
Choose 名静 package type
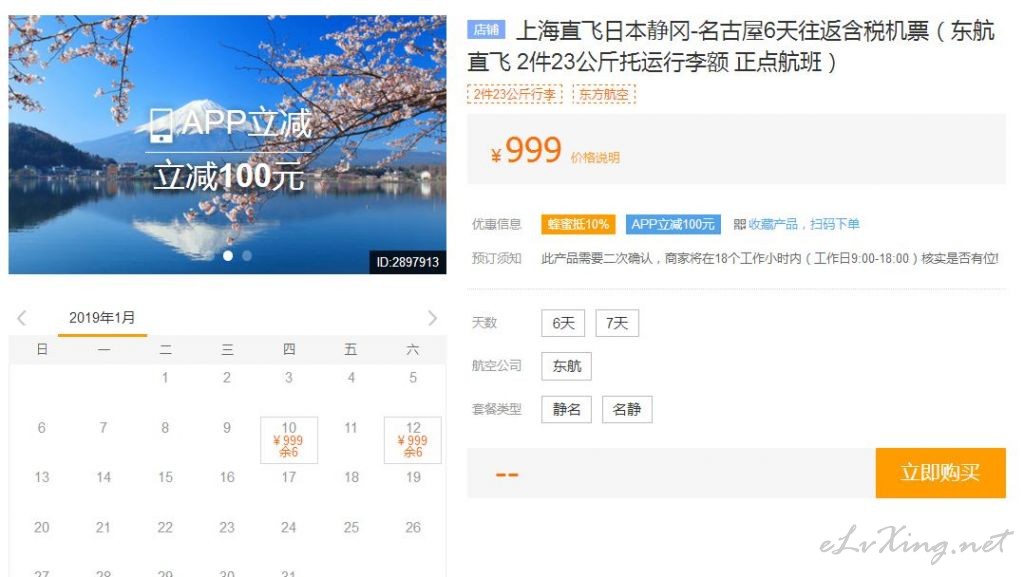coord(627,409)
